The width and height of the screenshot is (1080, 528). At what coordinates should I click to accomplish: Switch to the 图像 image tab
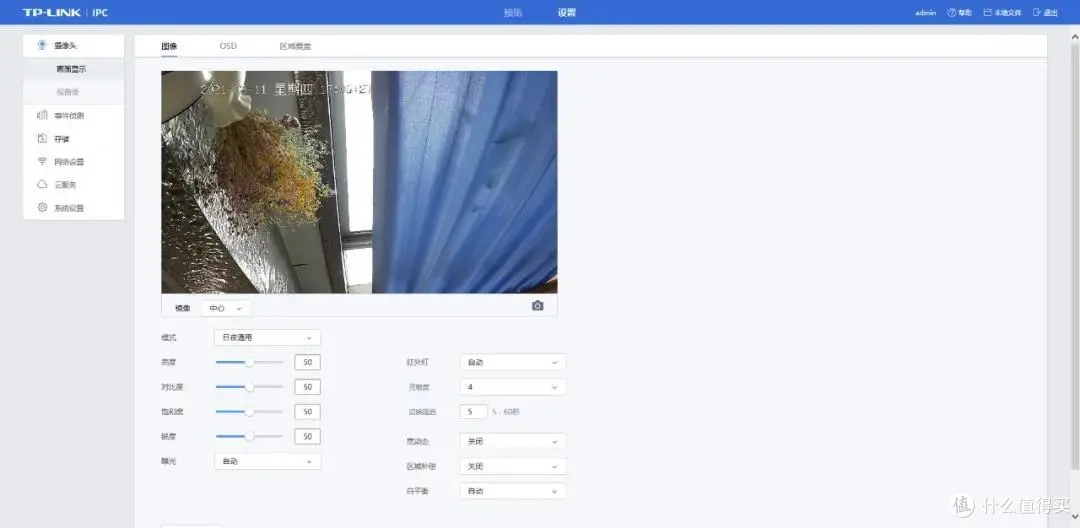[169, 46]
